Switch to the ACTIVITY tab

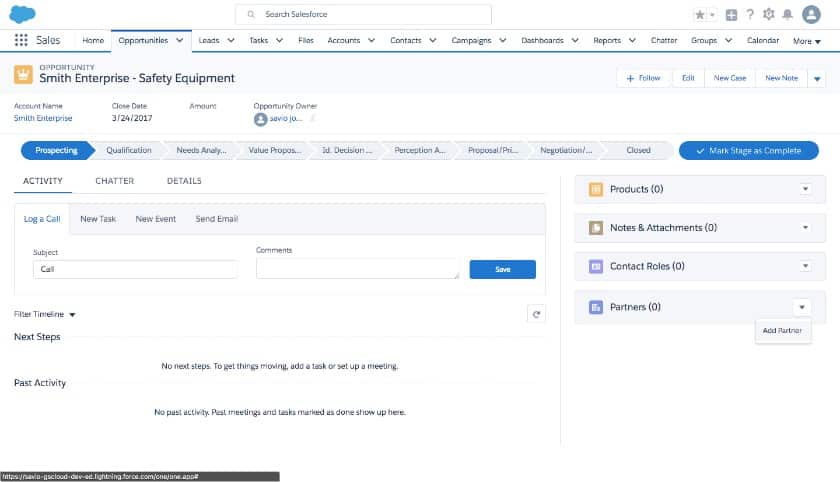tap(43, 181)
